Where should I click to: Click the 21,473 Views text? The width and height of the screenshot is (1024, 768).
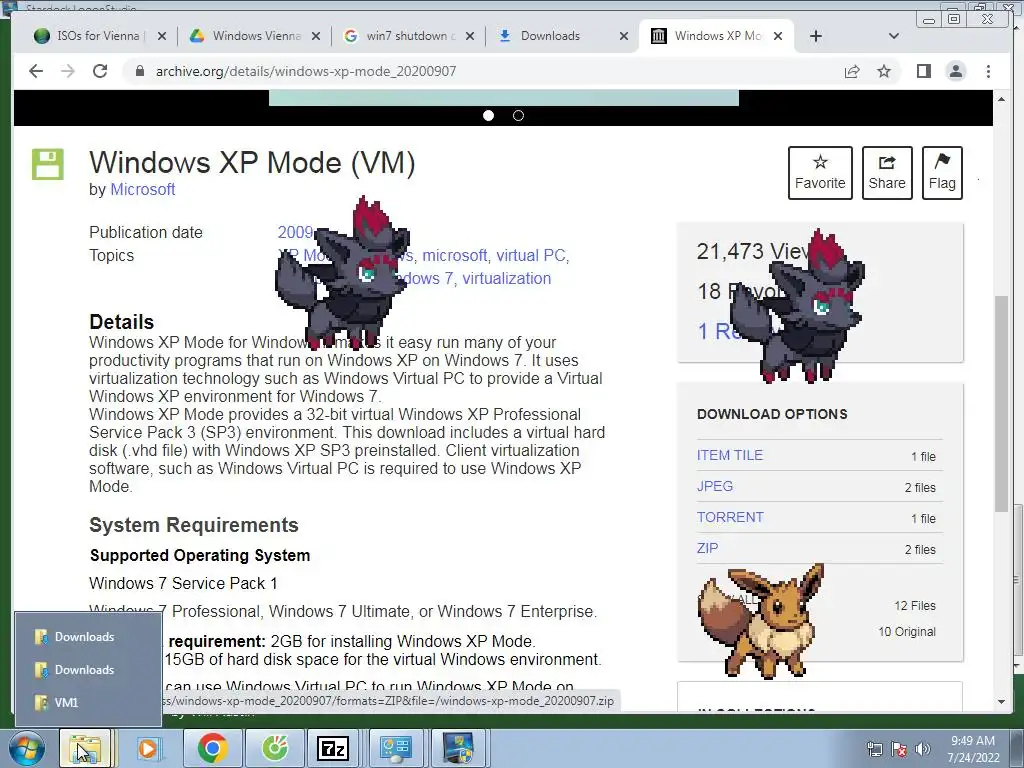pos(754,251)
